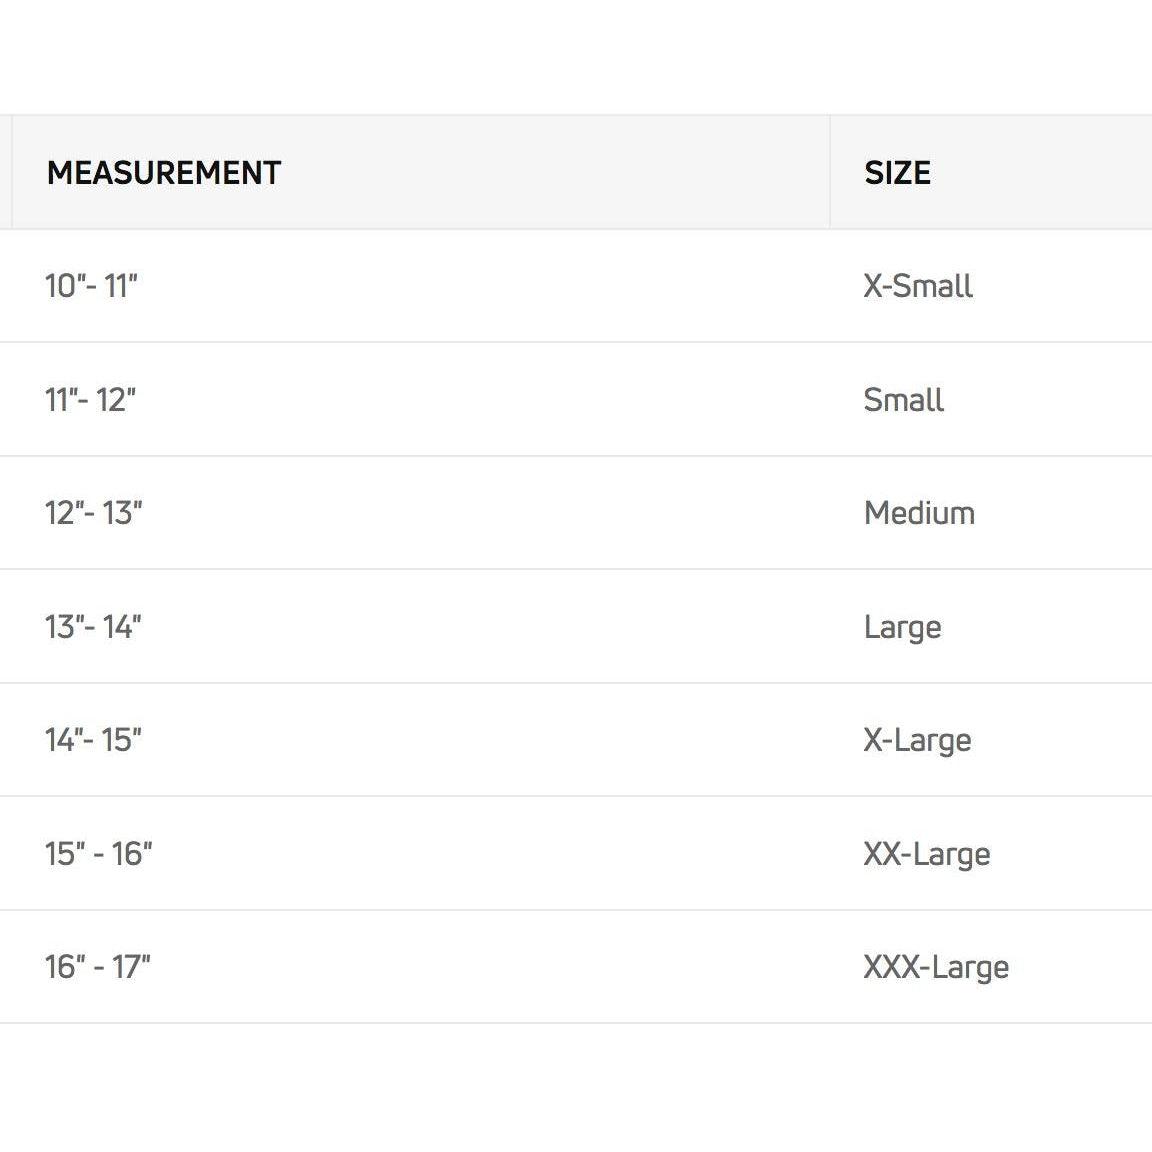Select the Medium size cell
1152x1152 pixels.
(x=919, y=513)
